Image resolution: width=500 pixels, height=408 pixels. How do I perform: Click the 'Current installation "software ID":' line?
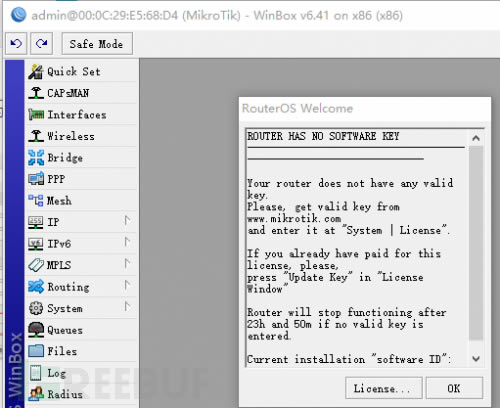pos(349,359)
